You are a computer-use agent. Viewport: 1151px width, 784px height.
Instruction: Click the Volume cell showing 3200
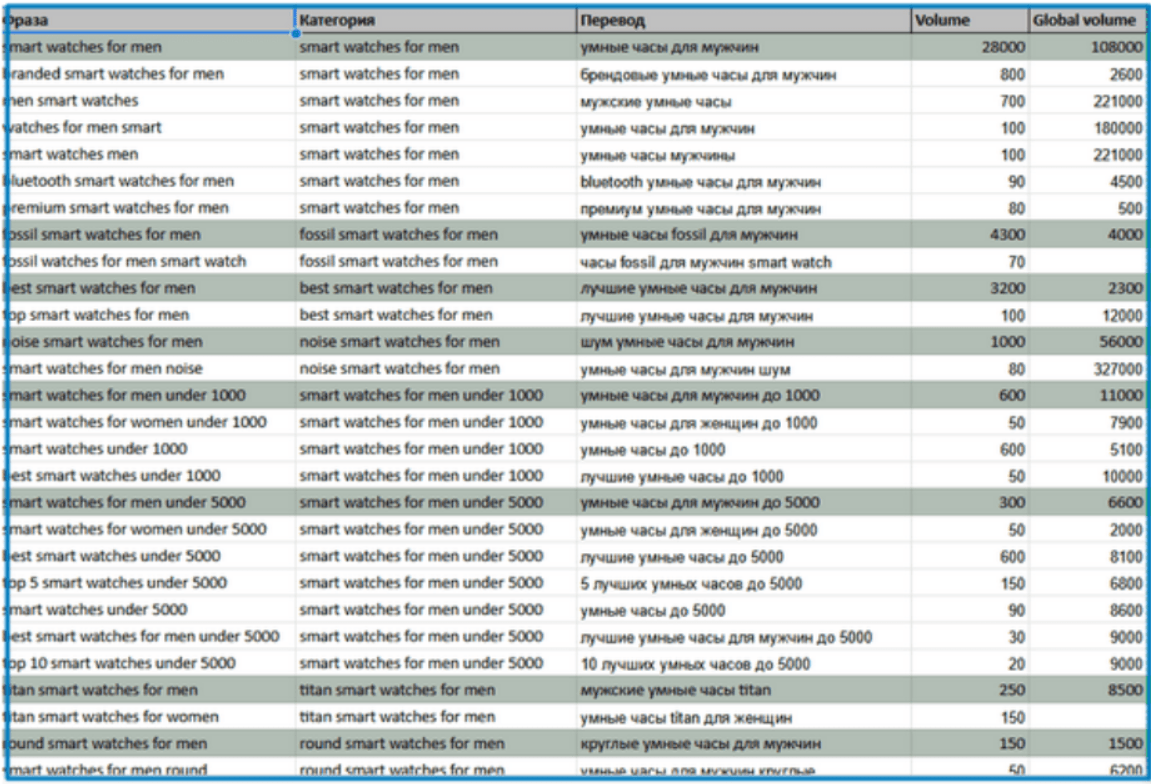tap(970, 288)
